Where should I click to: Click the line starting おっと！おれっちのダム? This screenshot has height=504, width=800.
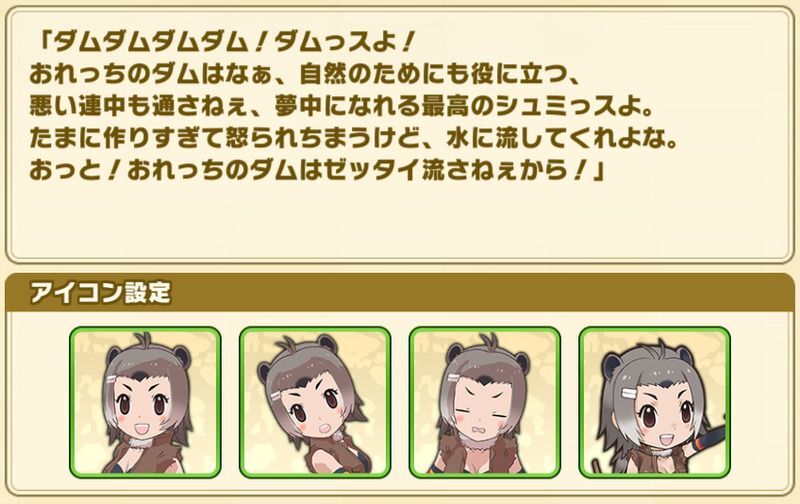tap(317, 171)
